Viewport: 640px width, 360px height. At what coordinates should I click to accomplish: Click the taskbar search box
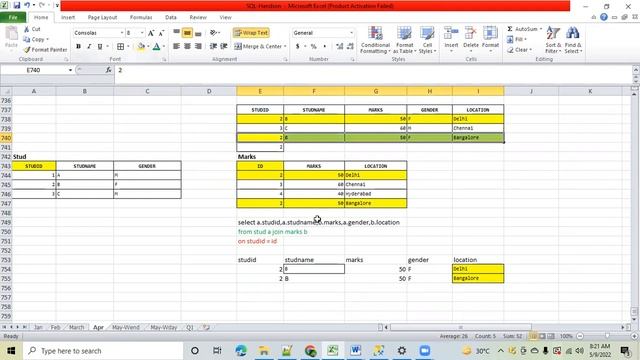click(x=103, y=351)
